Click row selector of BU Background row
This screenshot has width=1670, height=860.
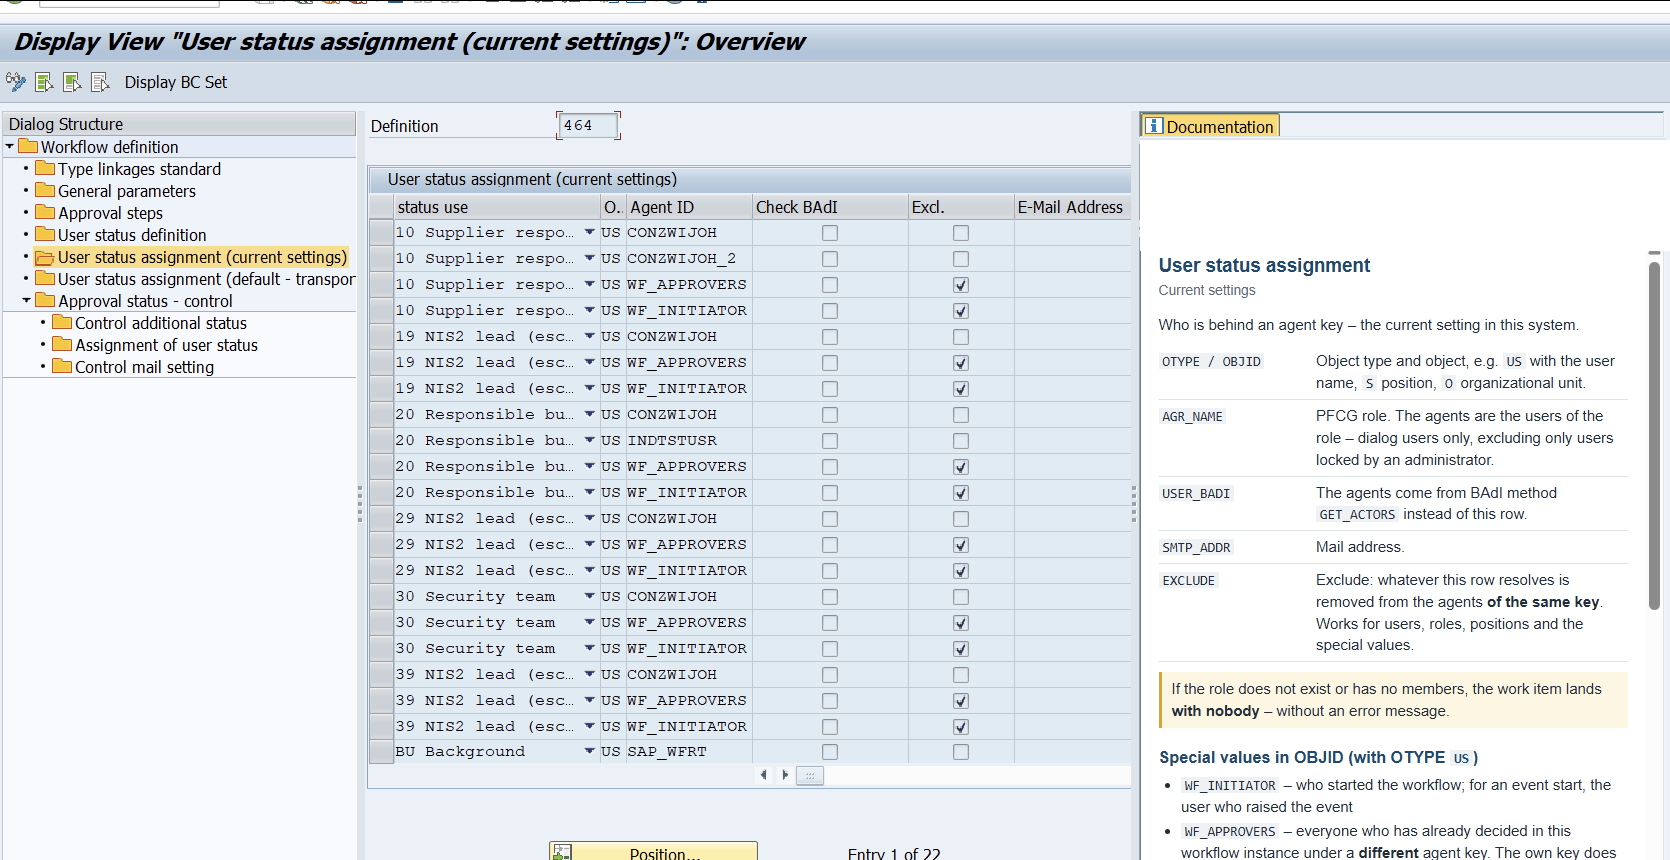point(381,752)
